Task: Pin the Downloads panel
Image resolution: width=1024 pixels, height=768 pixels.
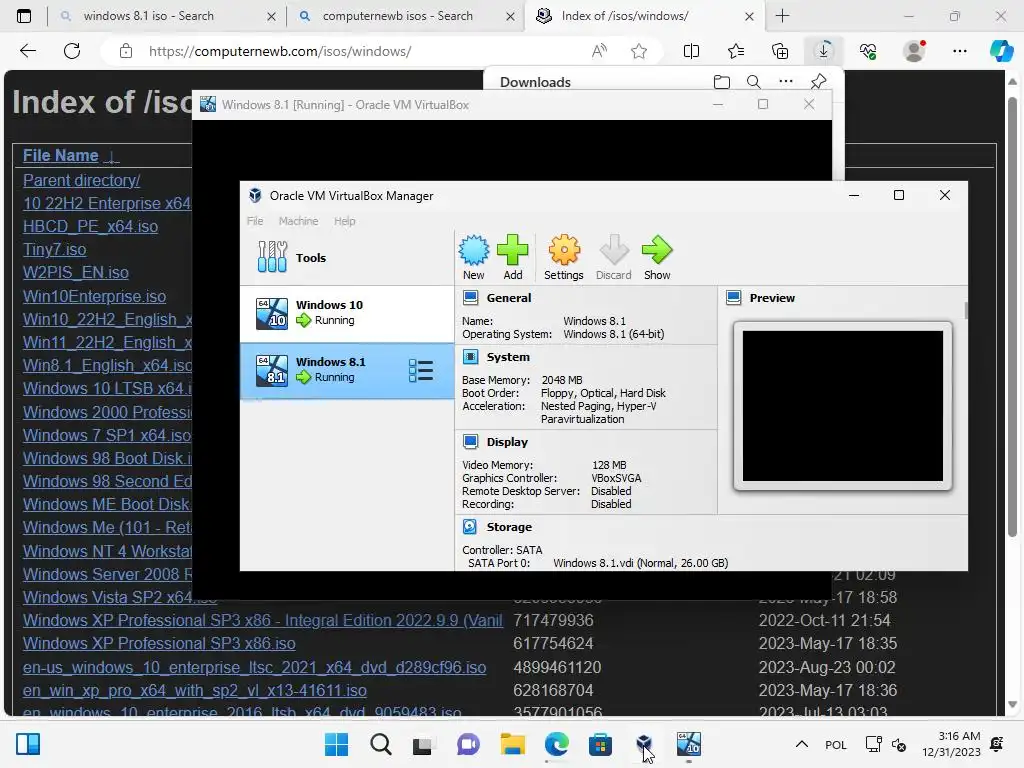Action: tap(818, 82)
